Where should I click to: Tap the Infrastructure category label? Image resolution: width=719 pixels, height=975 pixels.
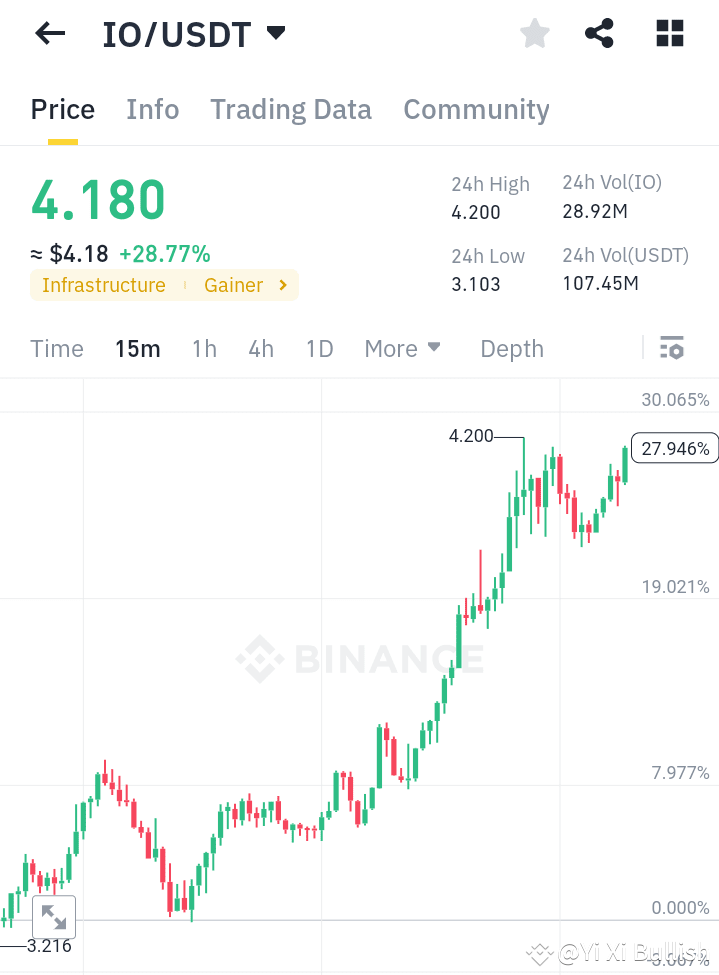point(103,285)
